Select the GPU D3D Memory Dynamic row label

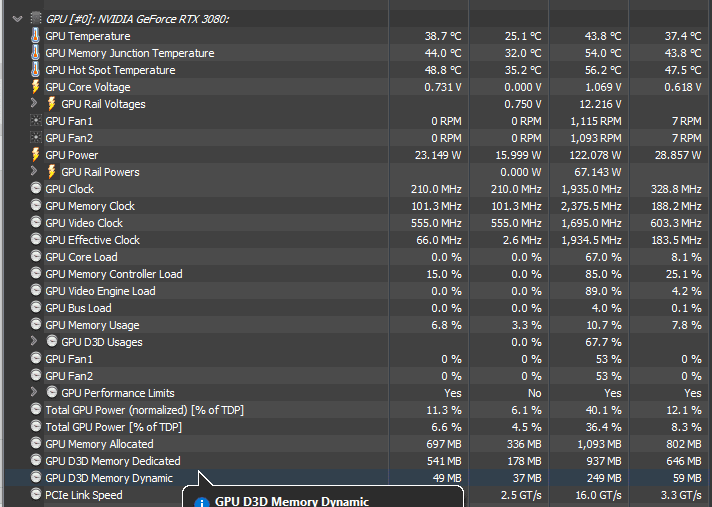[x=109, y=478]
